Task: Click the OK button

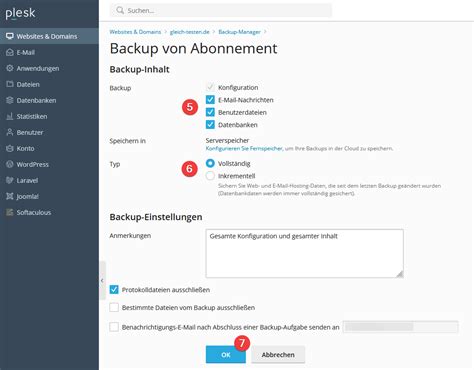Action: click(226, 355)
